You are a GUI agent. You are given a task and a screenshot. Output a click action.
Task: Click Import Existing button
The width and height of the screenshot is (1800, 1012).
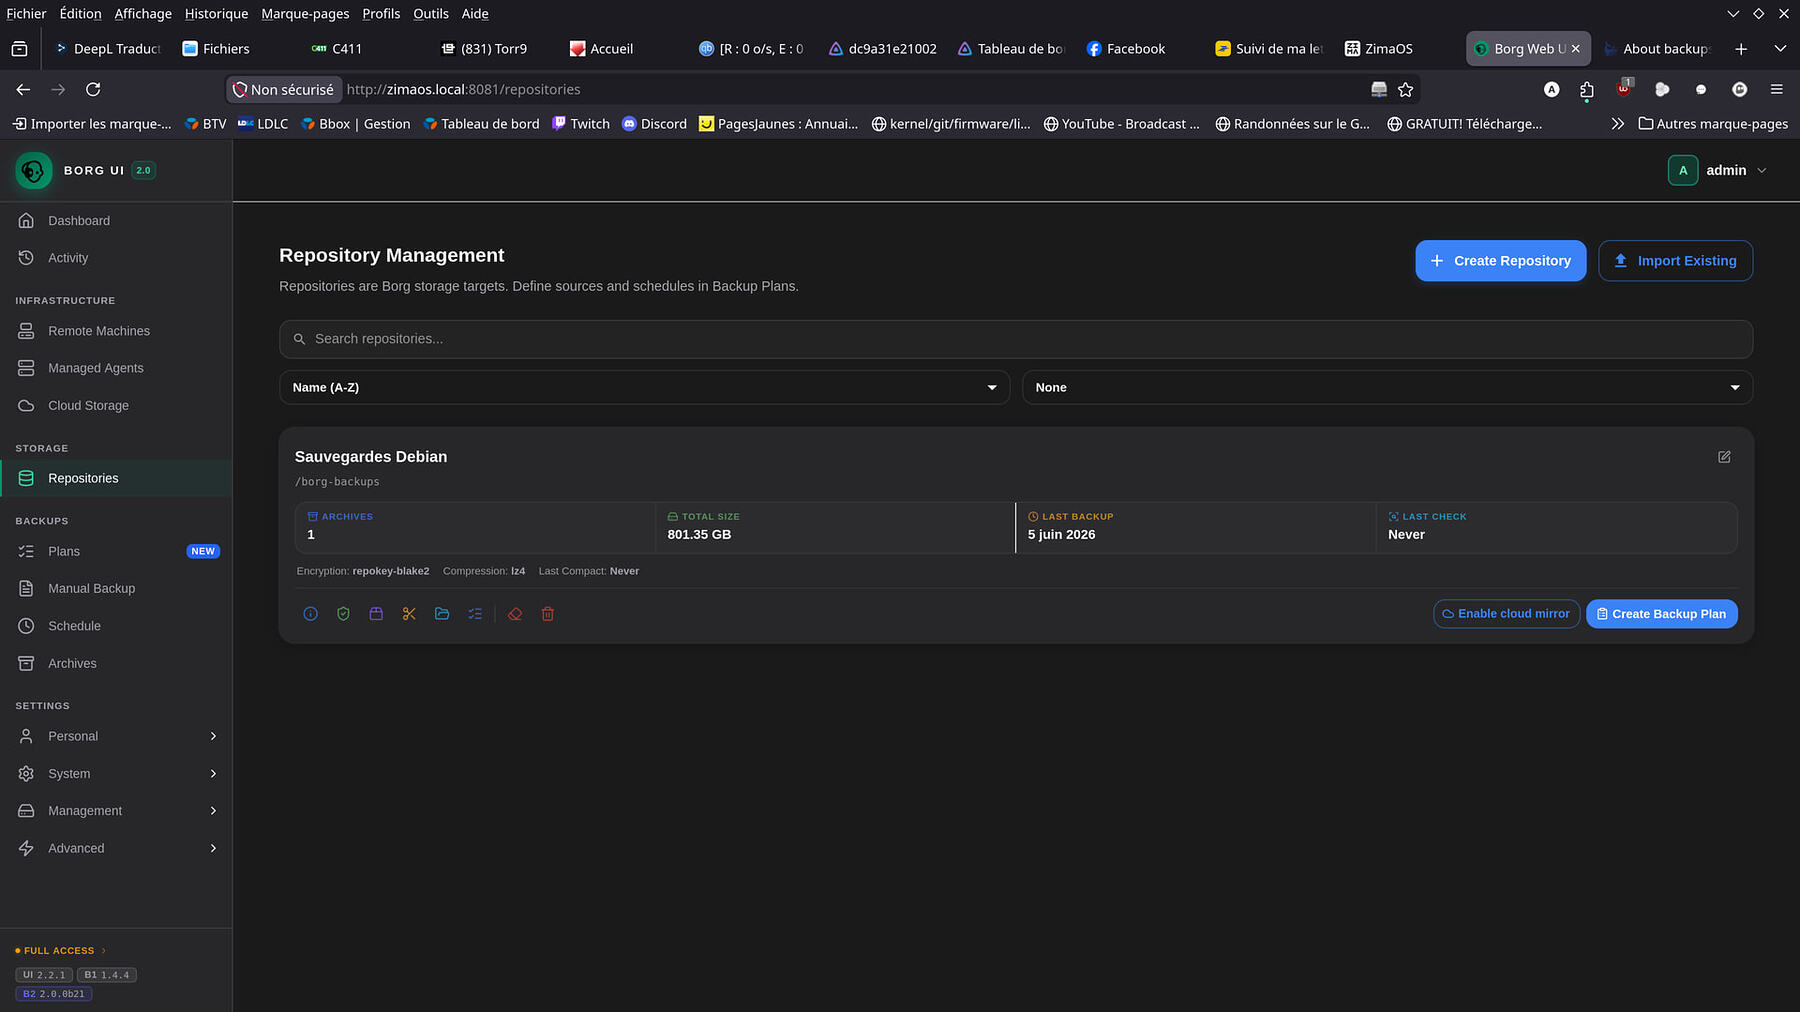[1675, 261]
